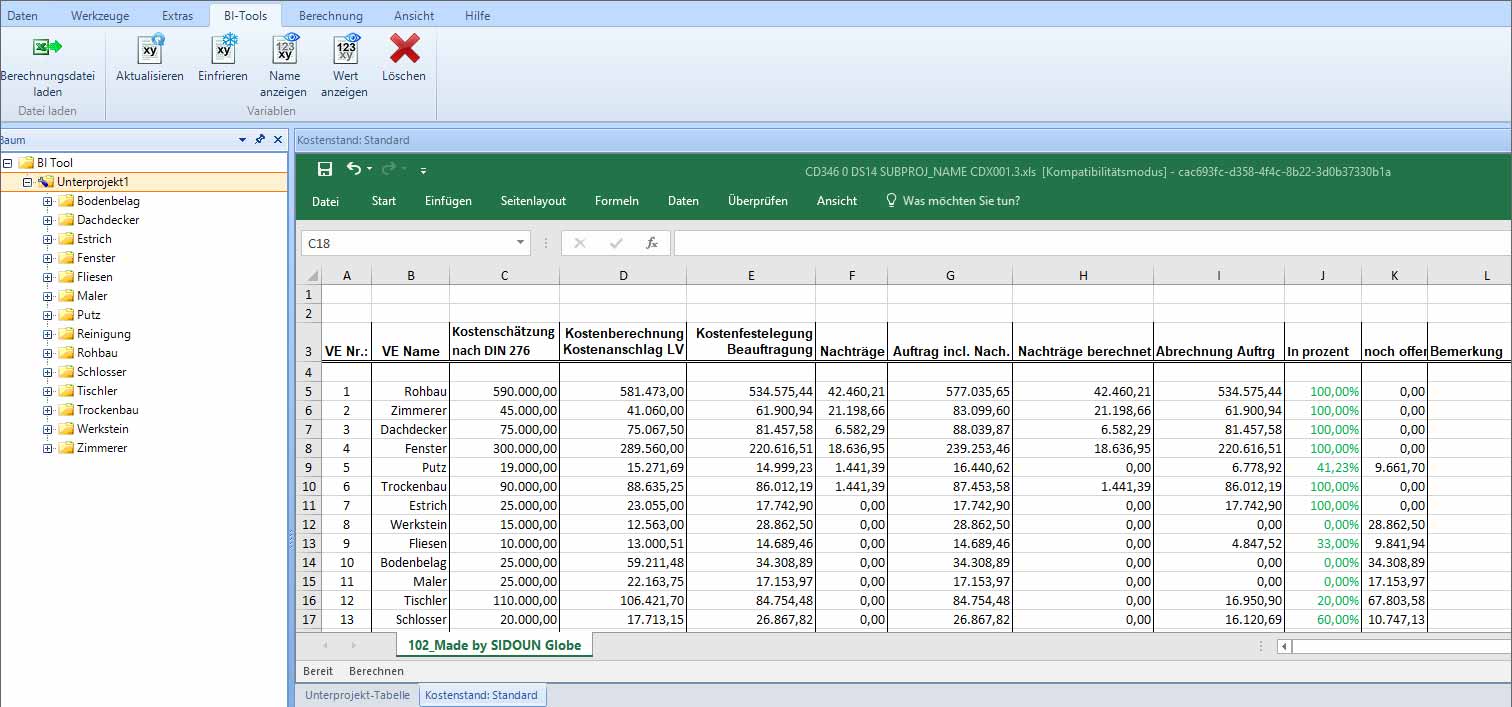Click the Excel save disk icon
The width and height of the screenshot is (1512, 707).
[325, 169]
